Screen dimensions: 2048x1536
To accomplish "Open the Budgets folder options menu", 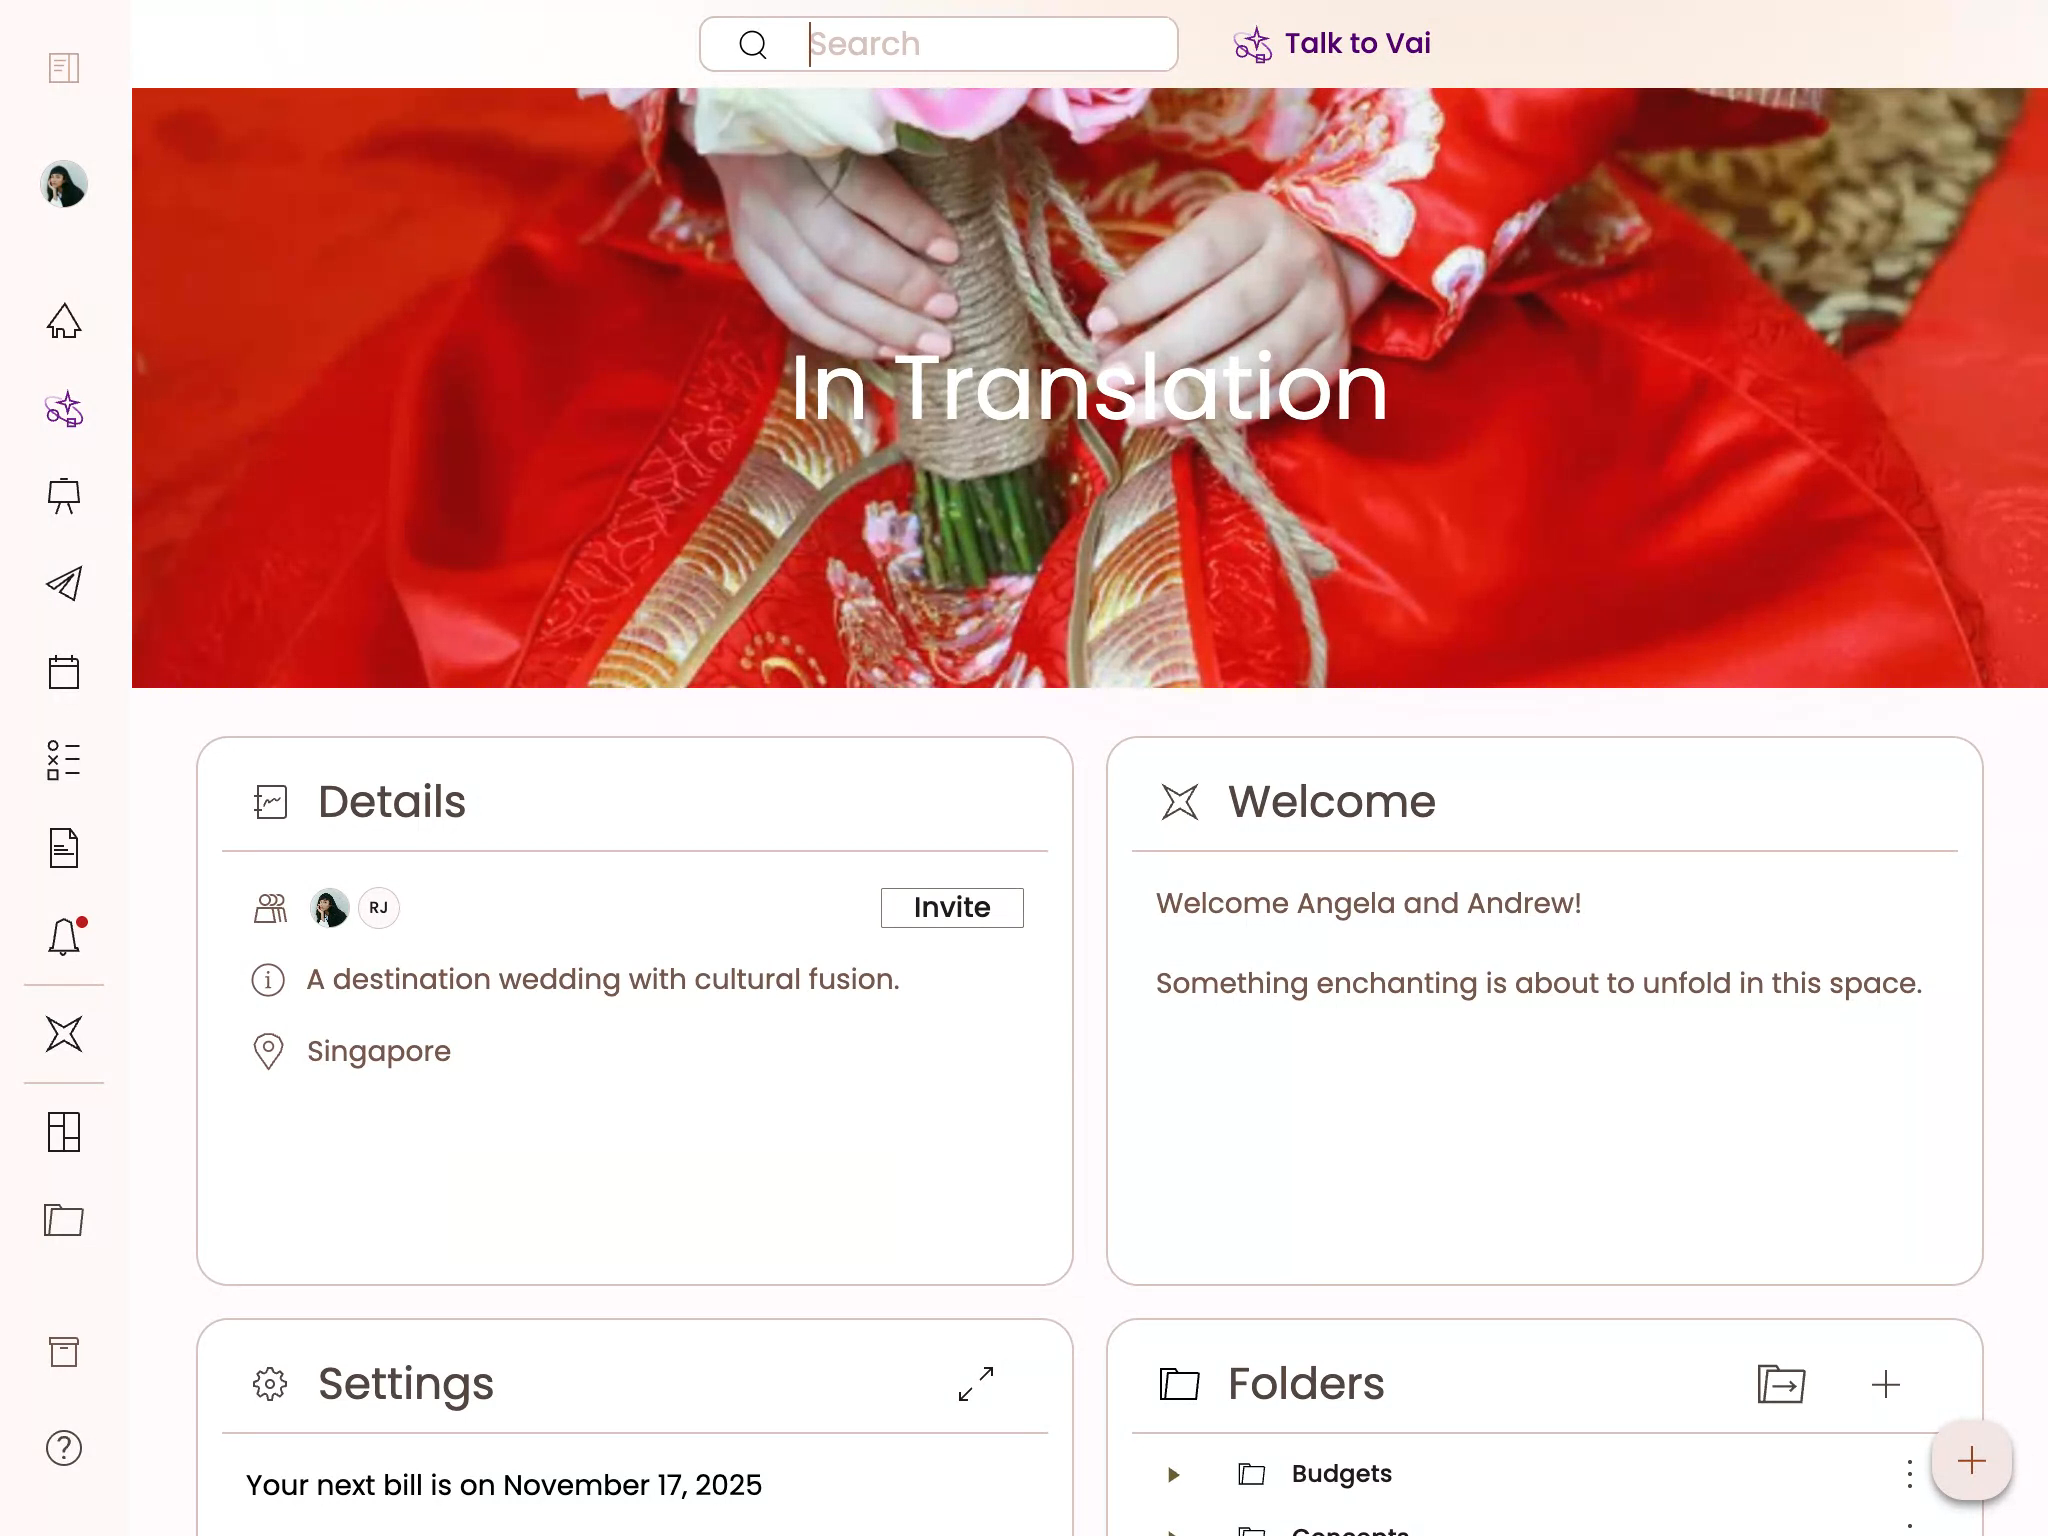I will click(x=1909, y=1474).
